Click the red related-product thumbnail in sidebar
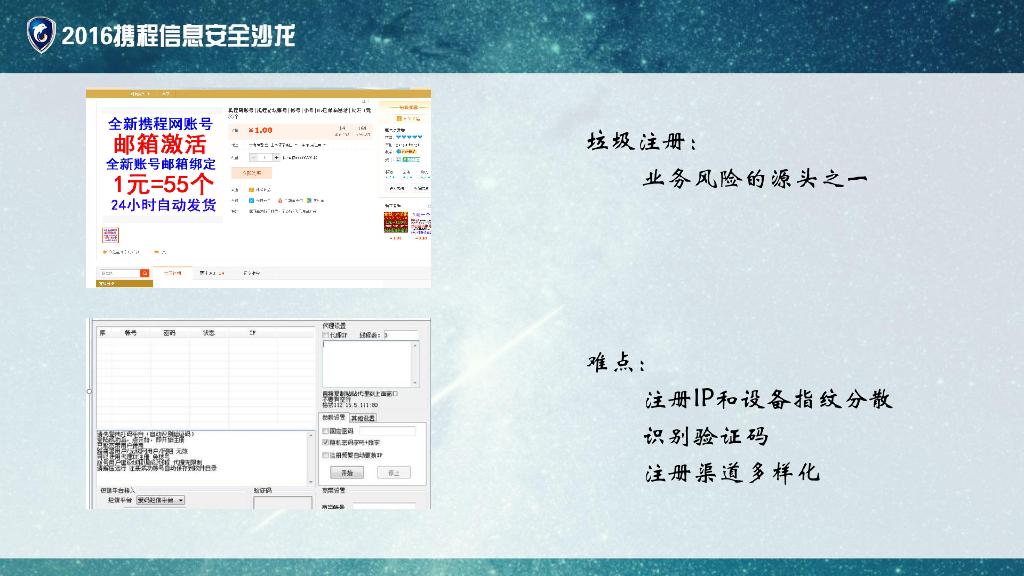Image resolution: width=1024 pixels, height=576 pixels. pos(396,222)
